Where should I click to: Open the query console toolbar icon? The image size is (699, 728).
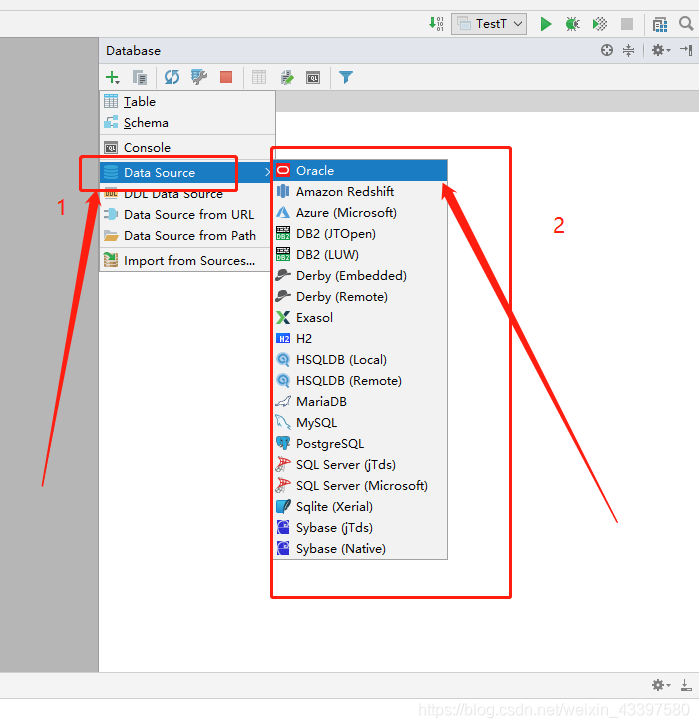point(313,78)
